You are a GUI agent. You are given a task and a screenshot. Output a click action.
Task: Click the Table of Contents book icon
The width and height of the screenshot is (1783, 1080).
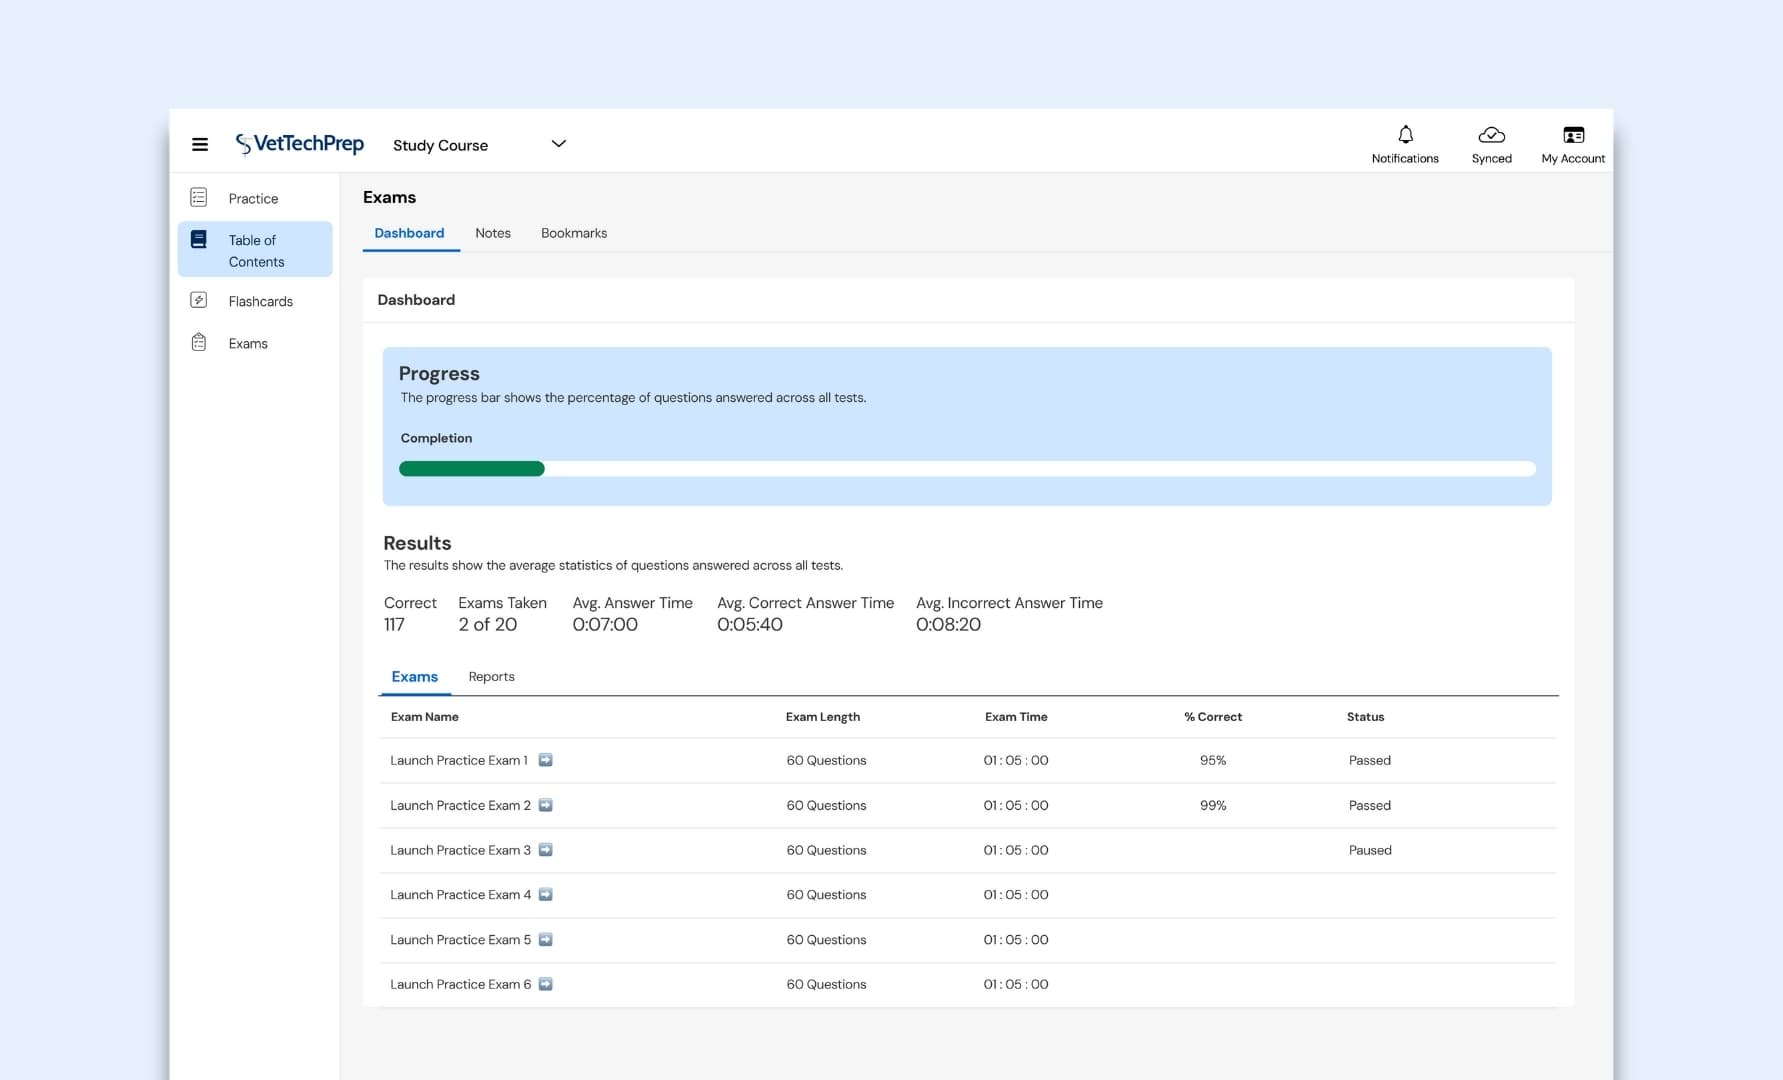tap(199, 239)
